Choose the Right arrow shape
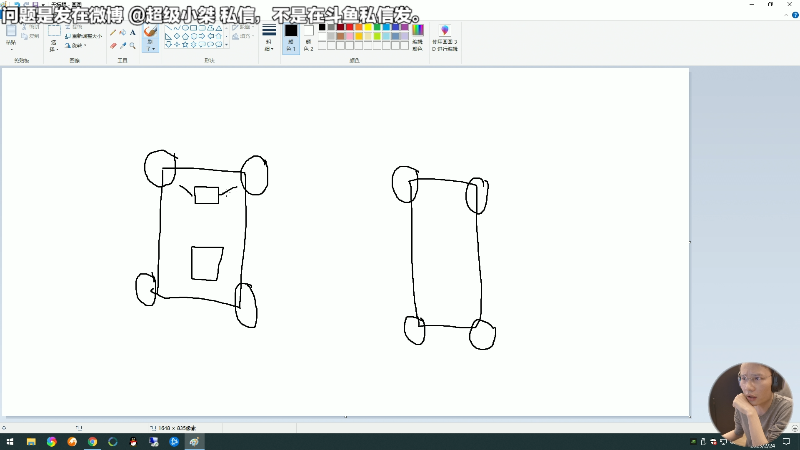 [x=202, y=36]
